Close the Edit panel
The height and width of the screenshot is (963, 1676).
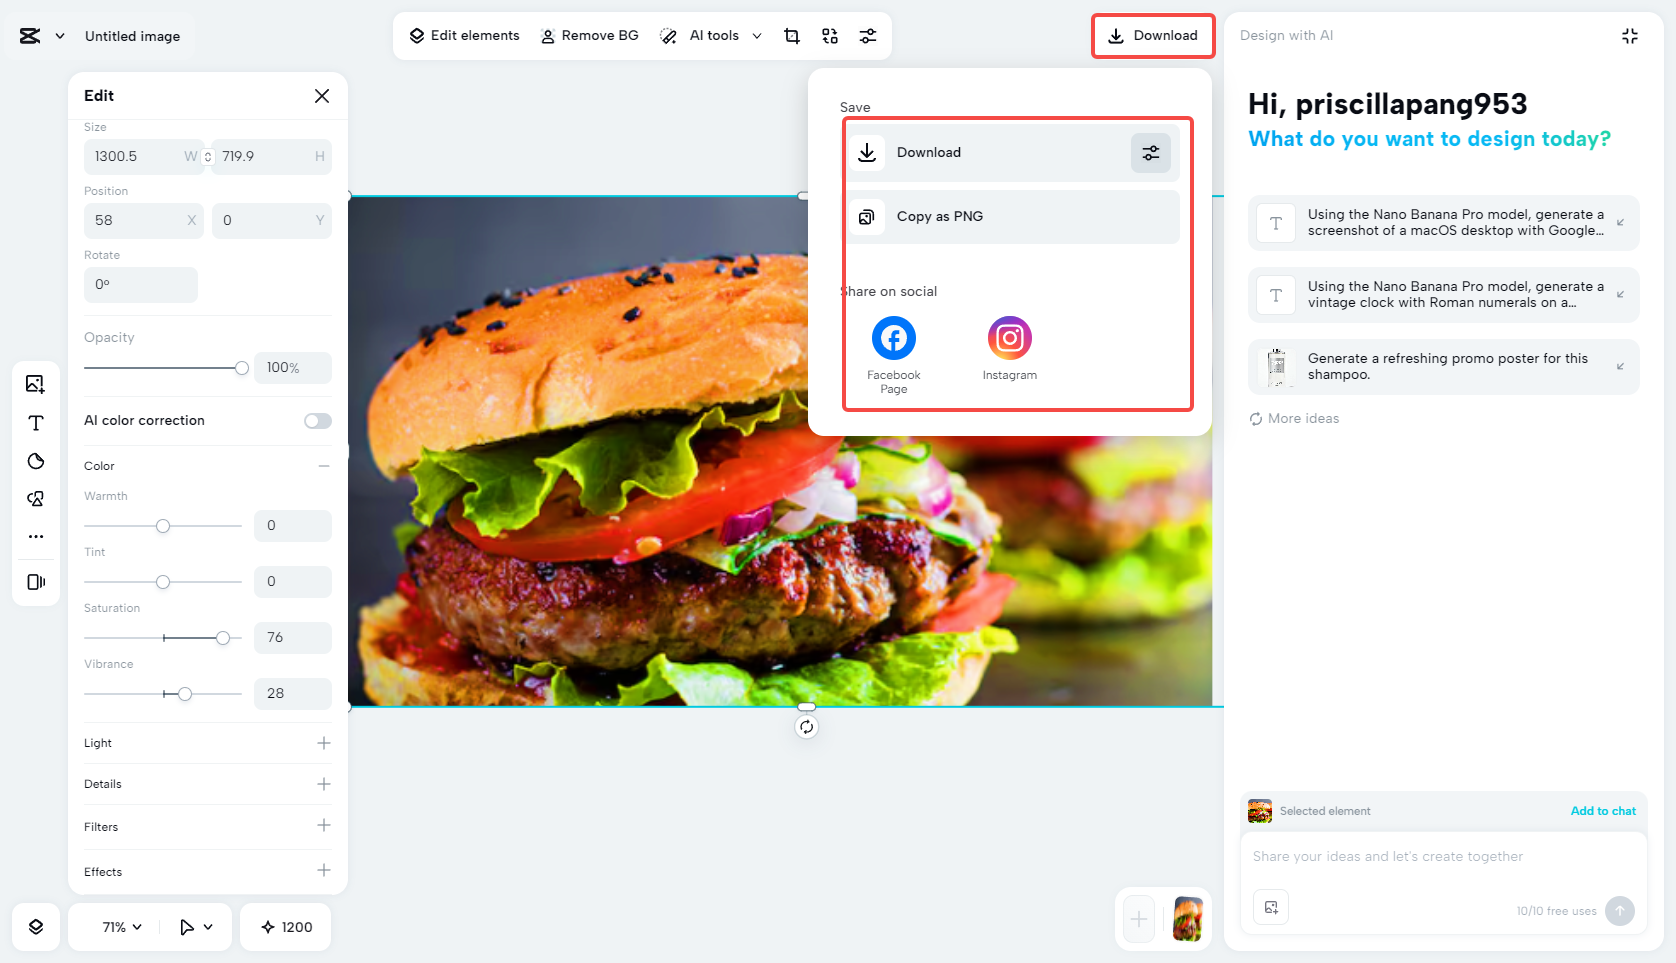coord(322,96)
